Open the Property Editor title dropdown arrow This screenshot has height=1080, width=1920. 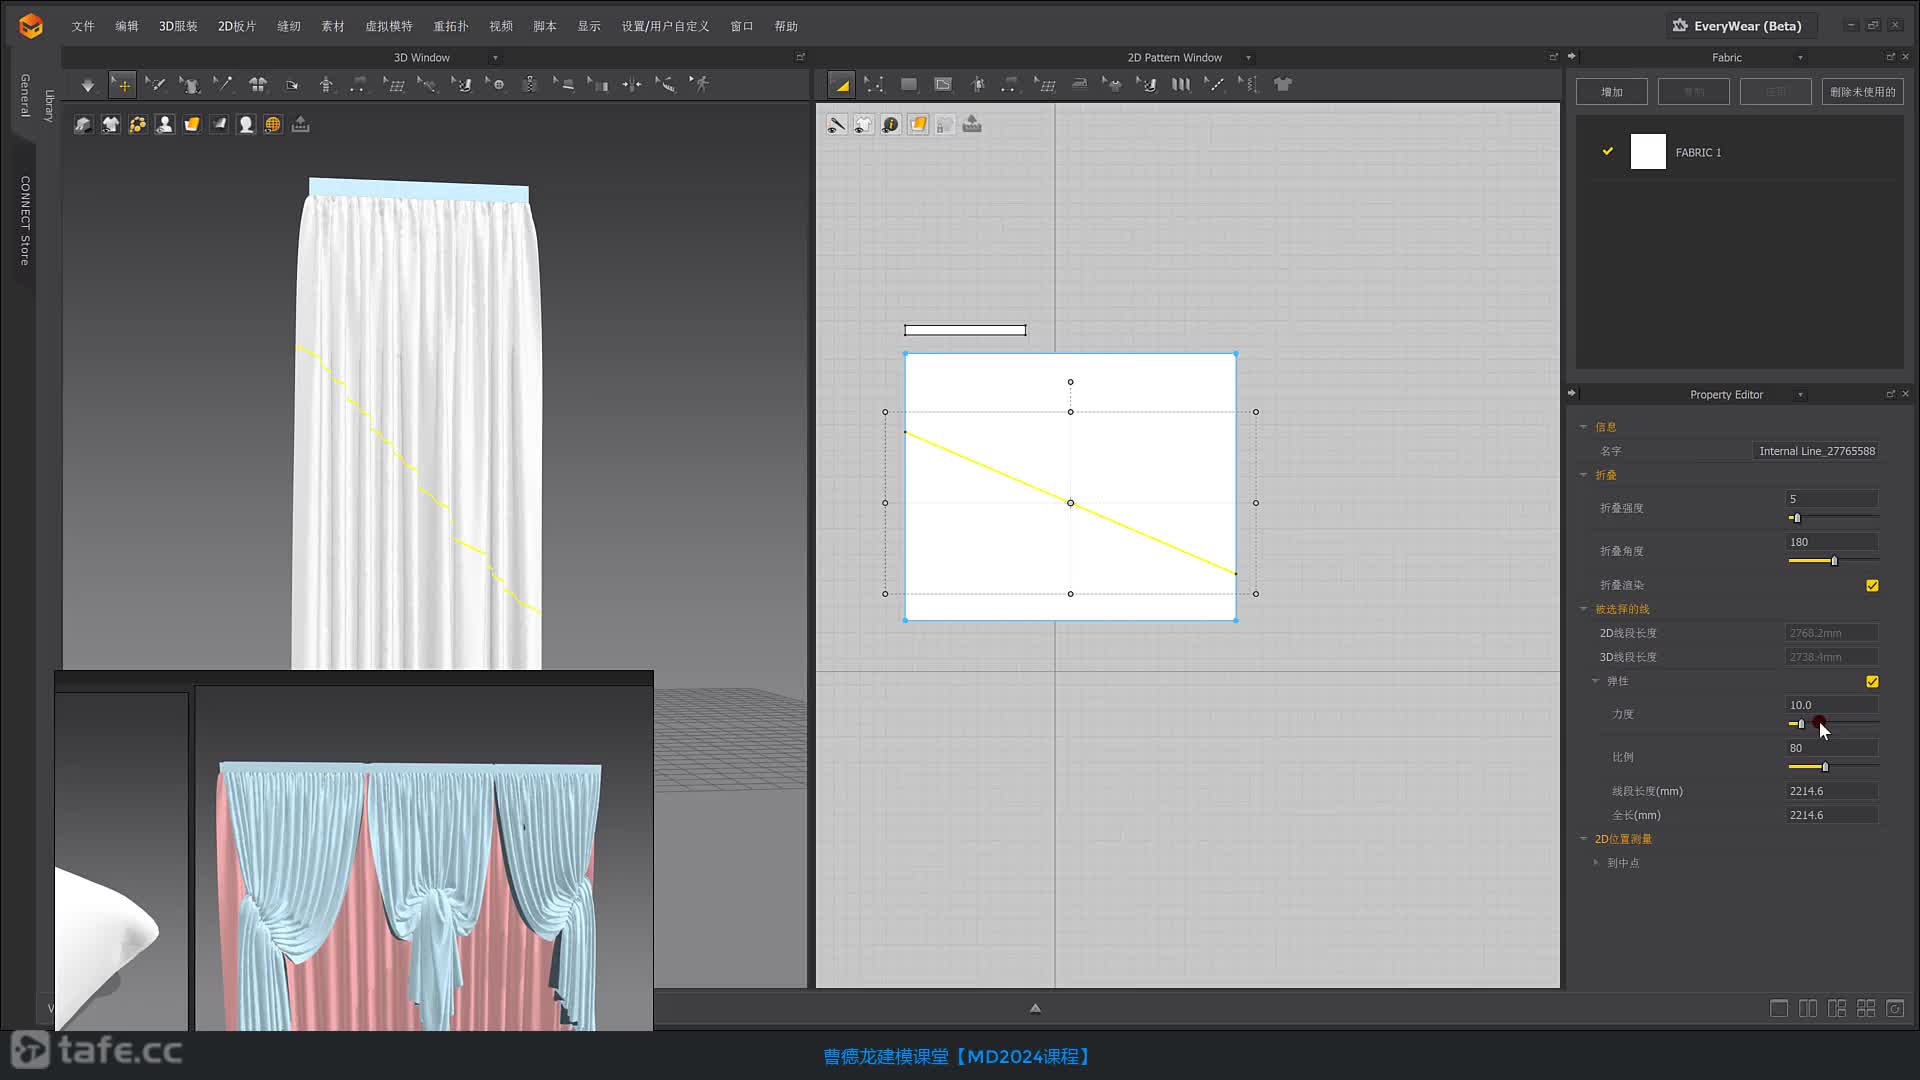click(1800, 395)
